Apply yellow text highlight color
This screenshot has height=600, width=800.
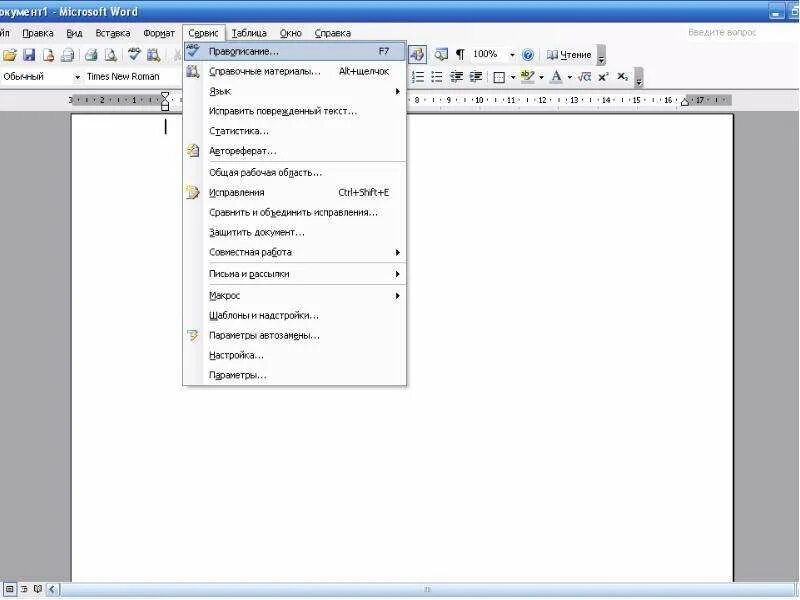528,77
